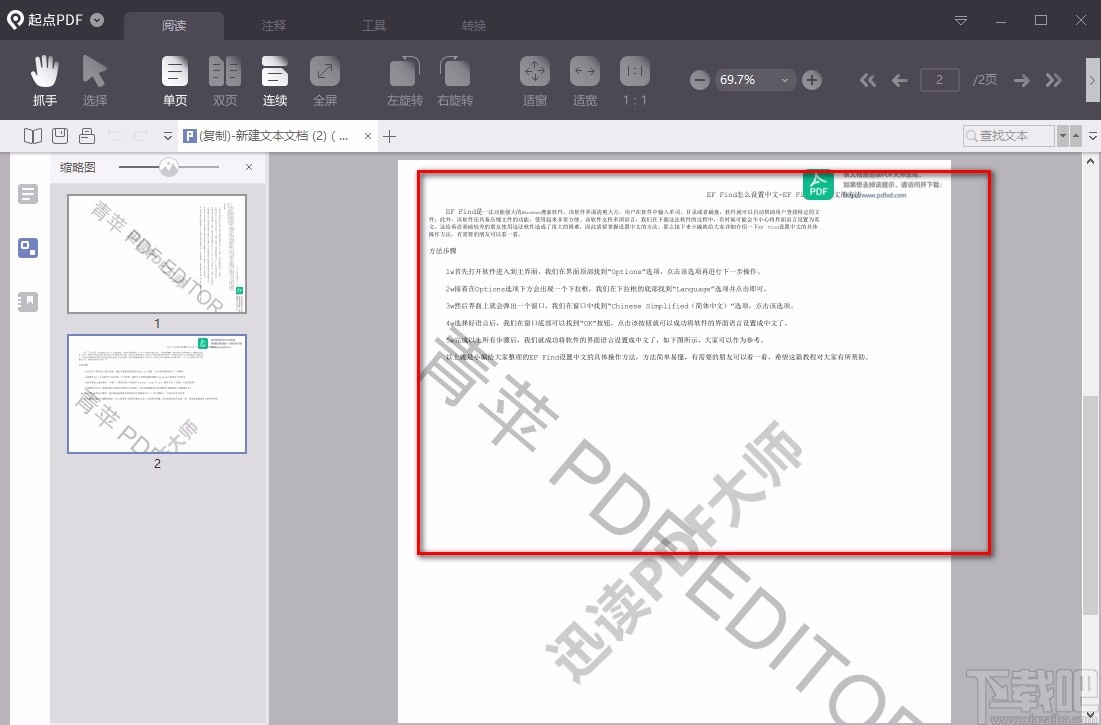Click the save (floppy disk) icon
Image resolution: width=1101 pixels, height=725 pixels.
(x=60, y=135)
